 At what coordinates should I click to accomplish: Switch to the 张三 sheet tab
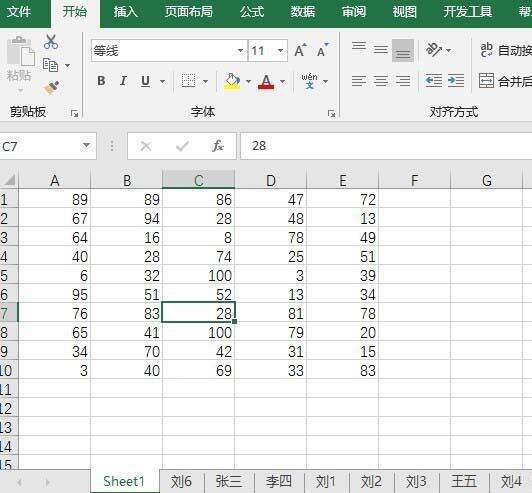229,481
